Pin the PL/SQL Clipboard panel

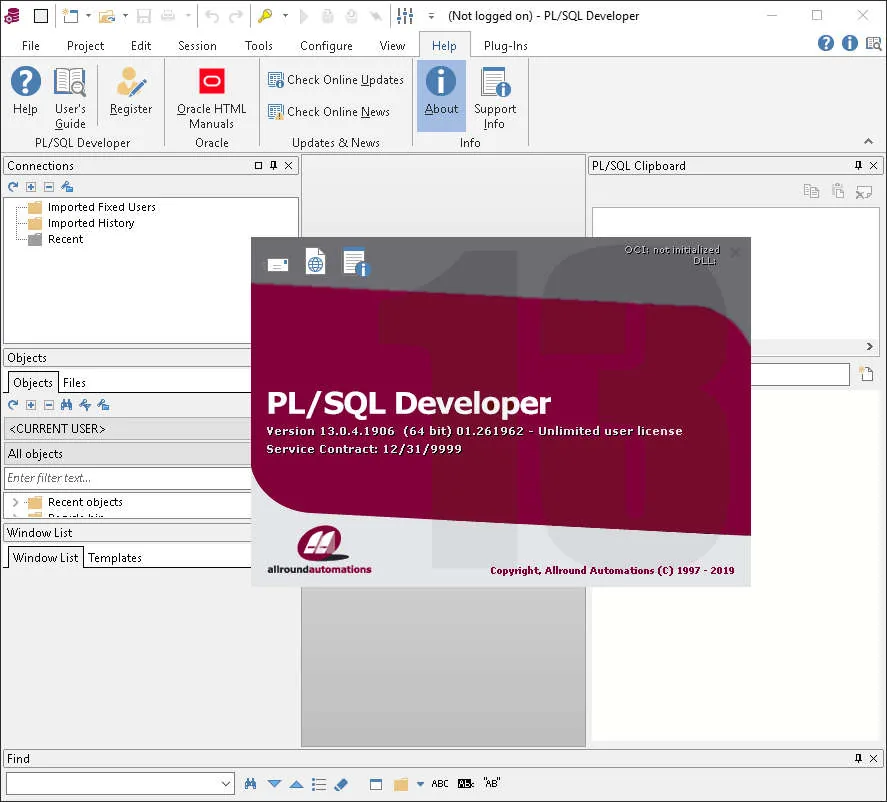858,166
